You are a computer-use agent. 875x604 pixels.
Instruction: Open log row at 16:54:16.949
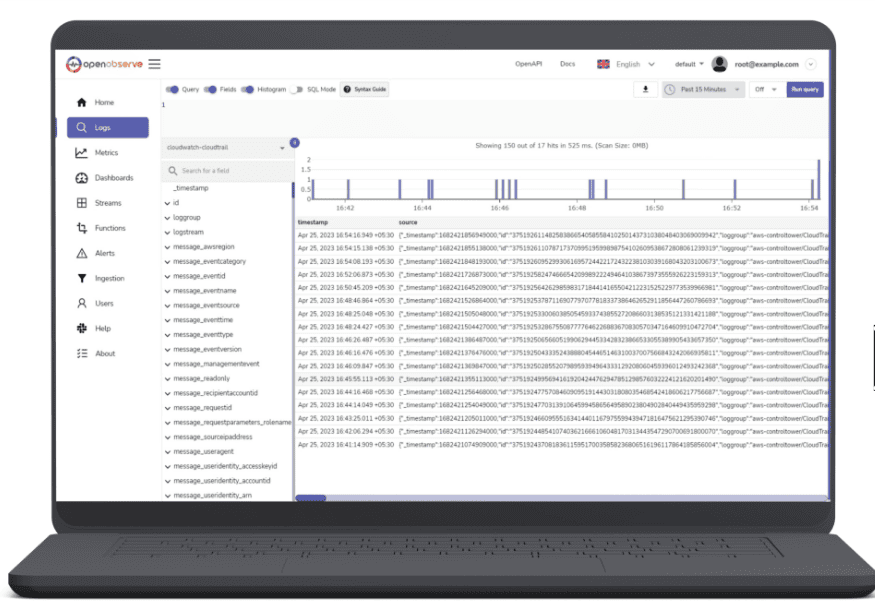(x=562, y=235)
